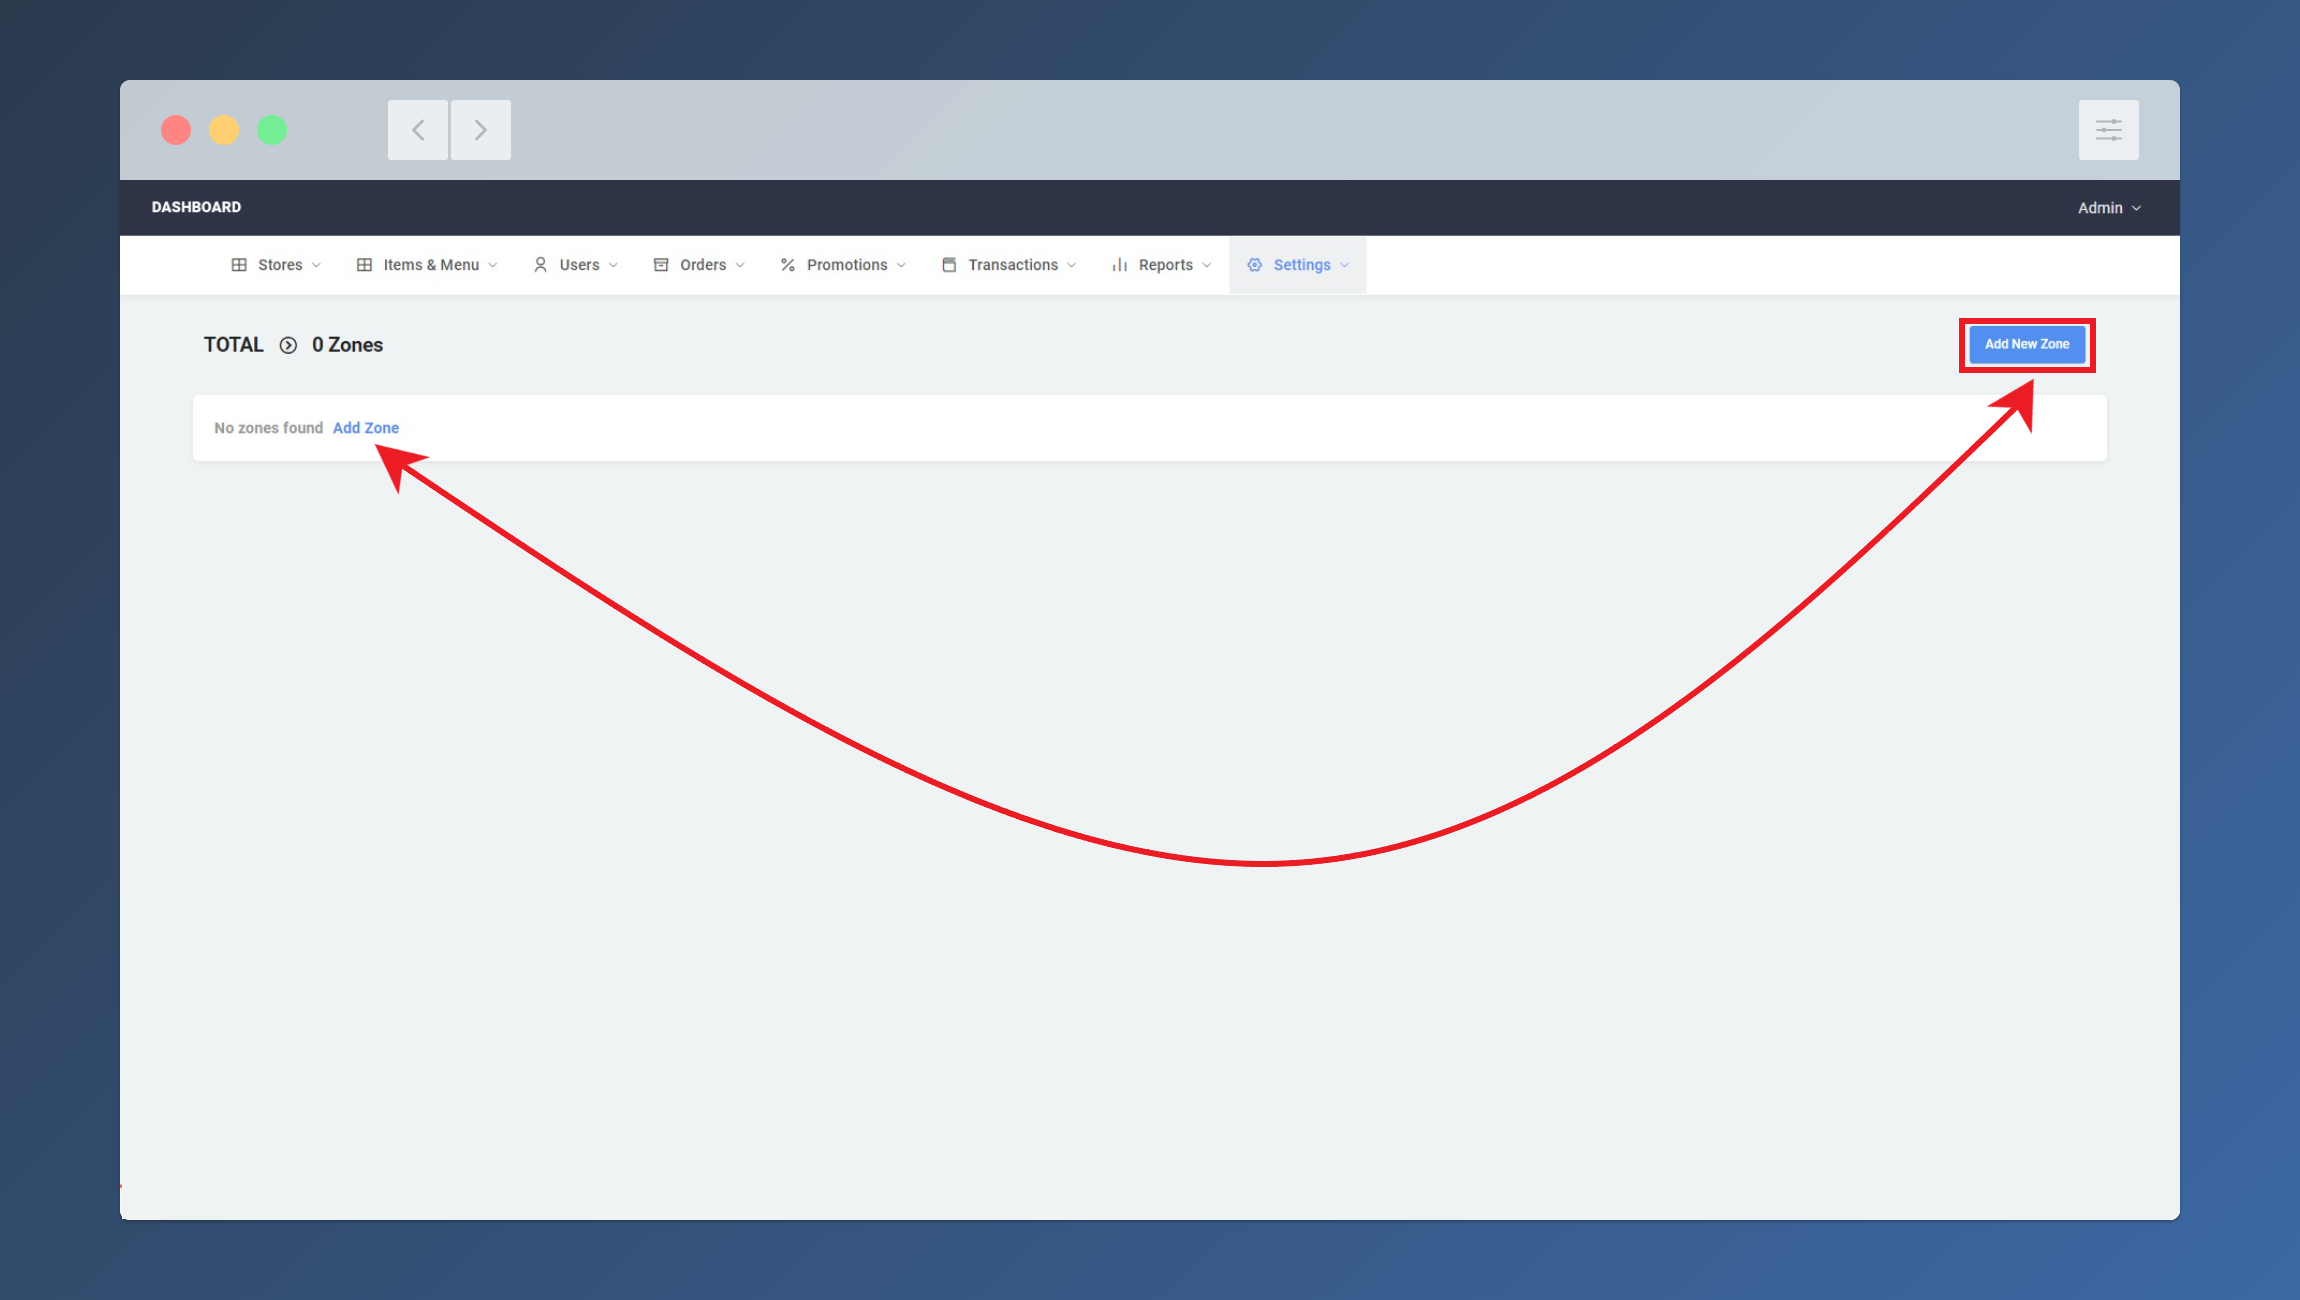Click the Add New Zone button

2027,344
